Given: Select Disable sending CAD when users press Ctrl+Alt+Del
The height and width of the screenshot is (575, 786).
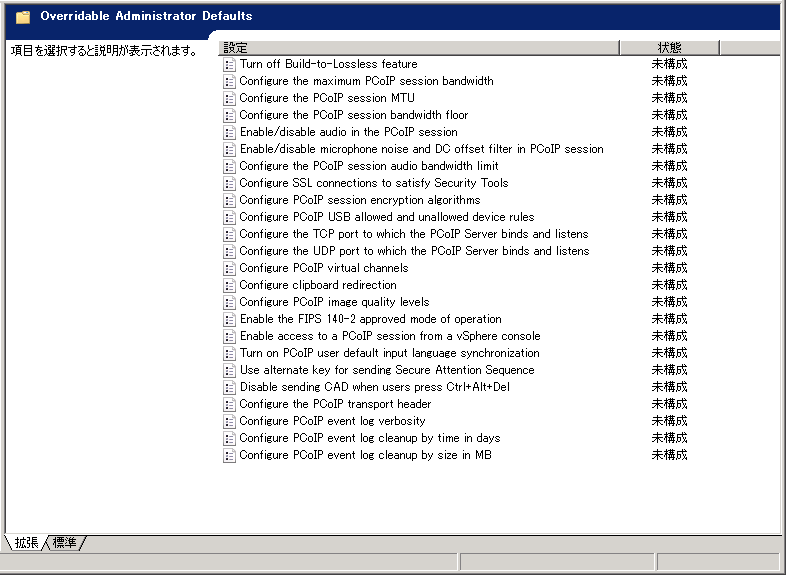Looking at the screenshot, I should [x=374, y=388].
